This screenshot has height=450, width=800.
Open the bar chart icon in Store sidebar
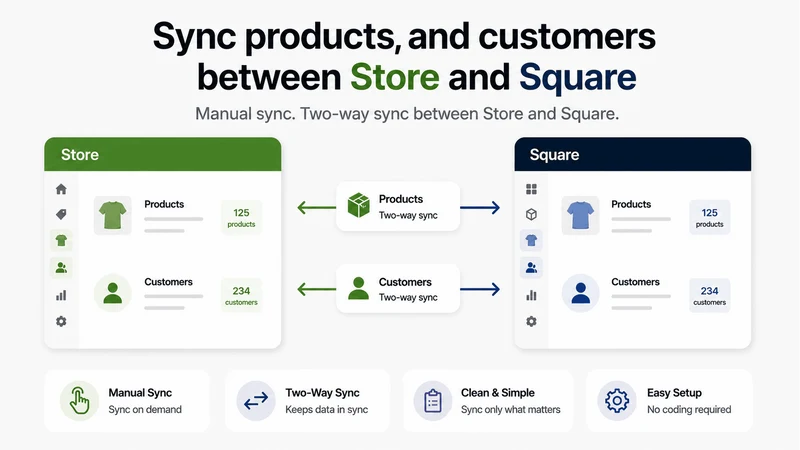coord(61,295)
